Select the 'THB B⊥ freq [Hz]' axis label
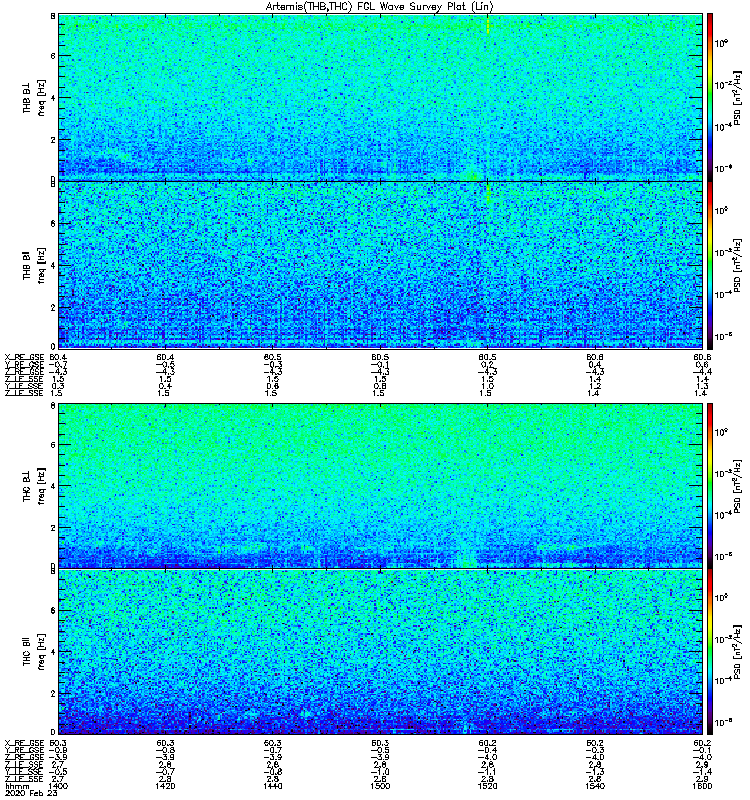 34,97
